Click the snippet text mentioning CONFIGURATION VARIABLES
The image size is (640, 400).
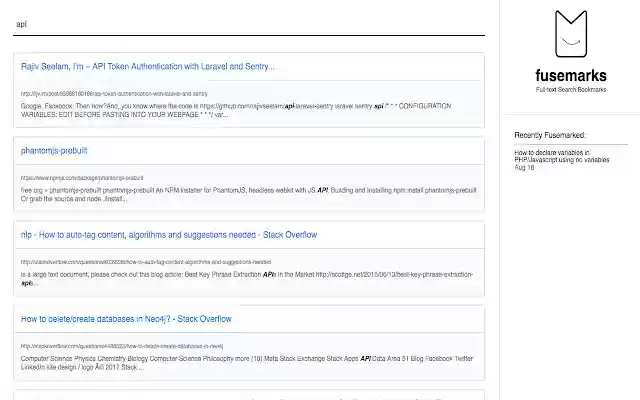pyautogui.click(x=236, y=110)
